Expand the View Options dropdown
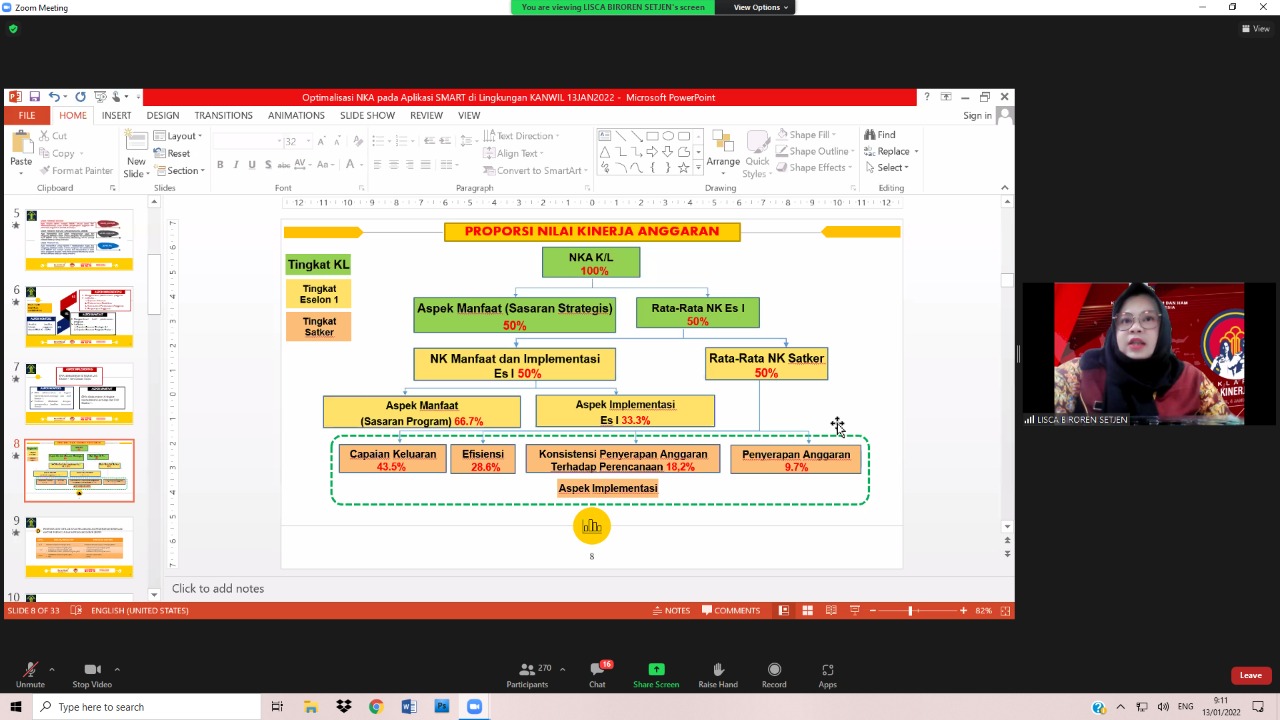 760,7
